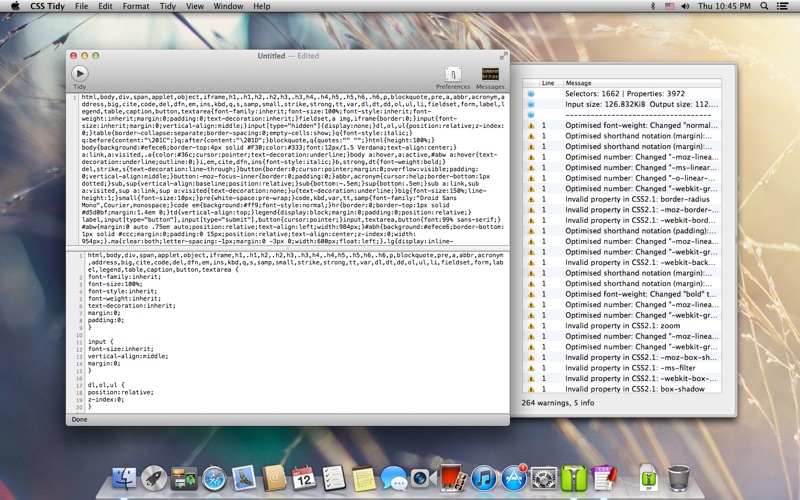Image resolution: width=800 pixels, height=500 pixels.
Task: Click into the tidied CSS output pane
Action: 296,332
